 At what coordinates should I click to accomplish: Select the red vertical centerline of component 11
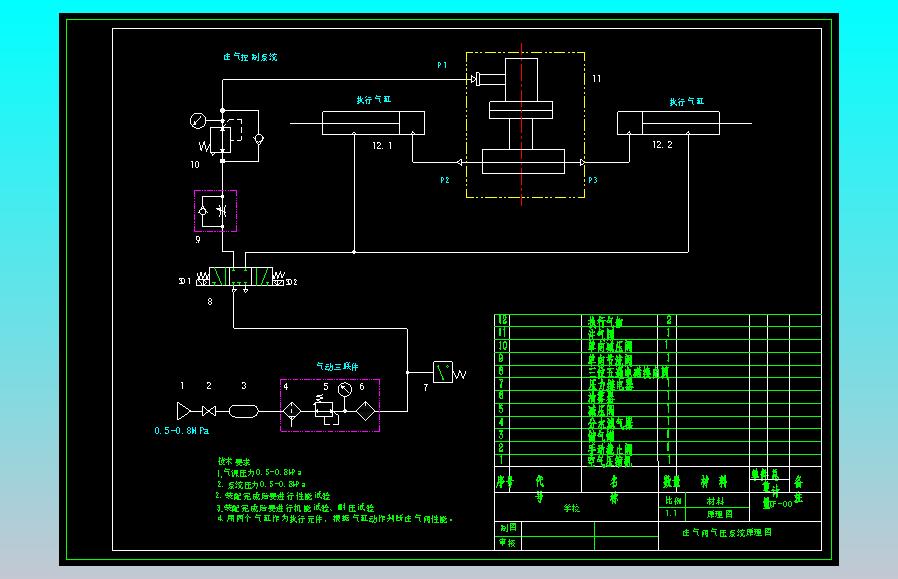pos(521,124)
